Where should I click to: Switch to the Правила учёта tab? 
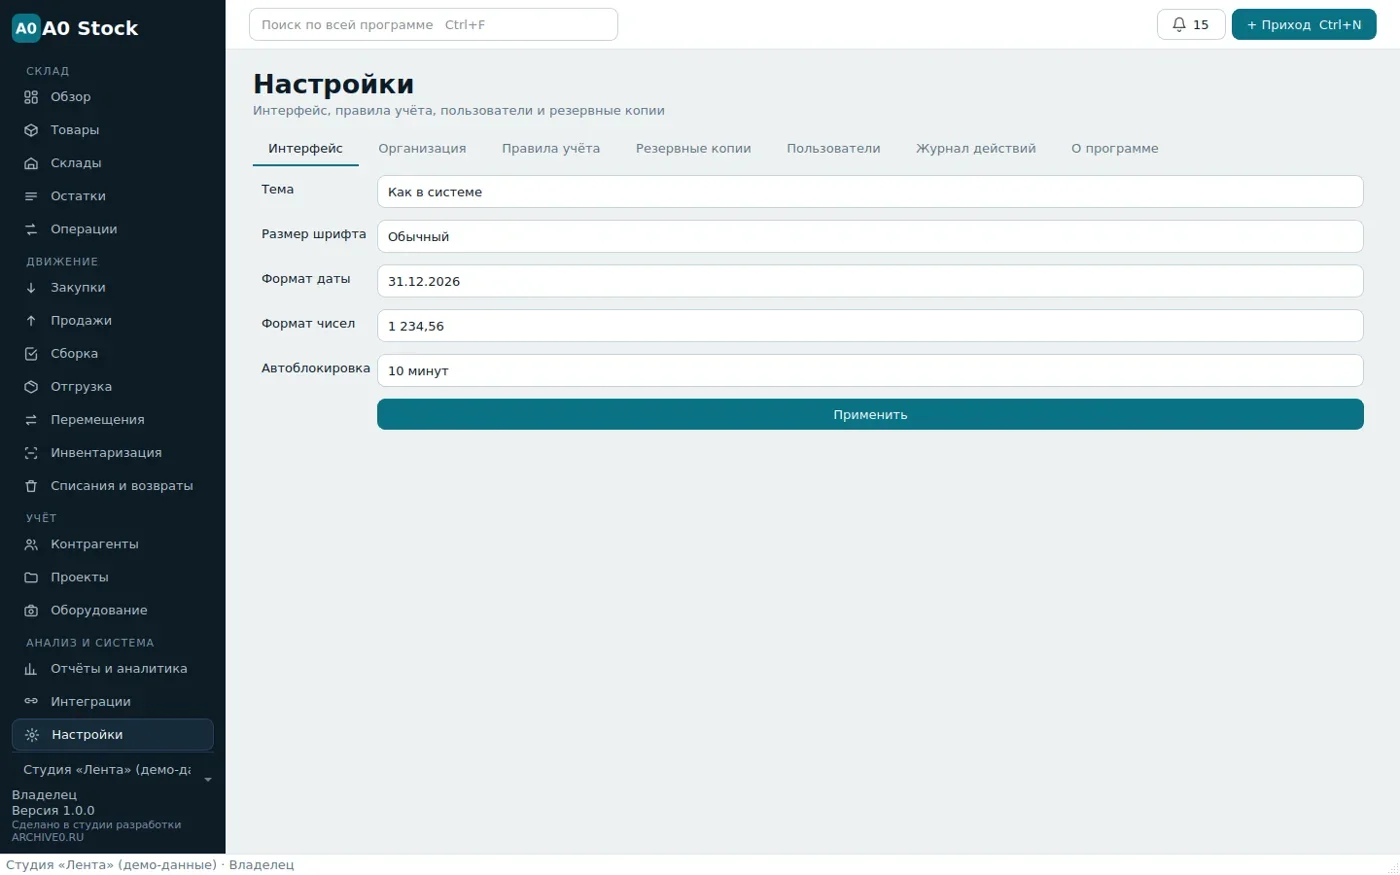pyautogui.click(x=551, y=148)
